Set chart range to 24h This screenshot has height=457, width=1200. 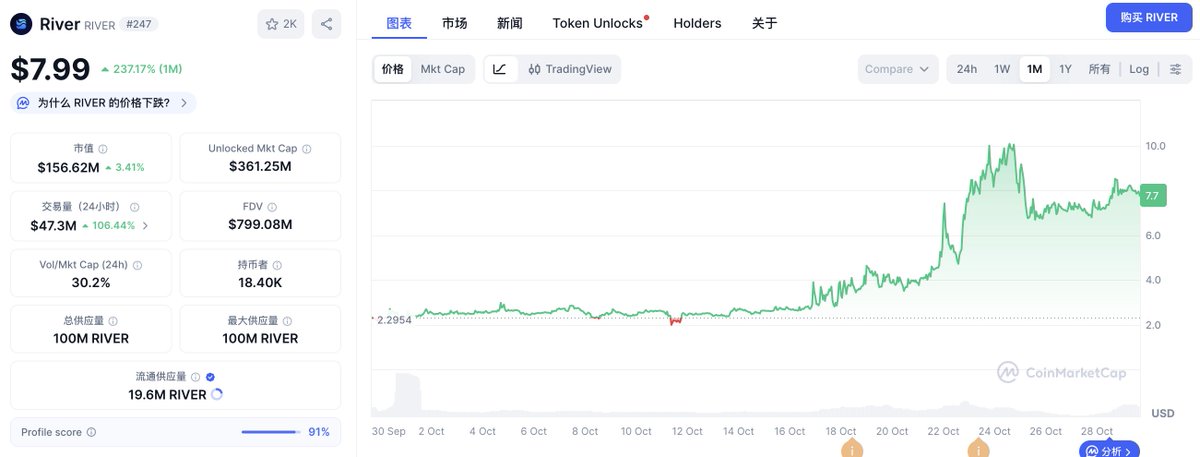(x=967, y=69)
